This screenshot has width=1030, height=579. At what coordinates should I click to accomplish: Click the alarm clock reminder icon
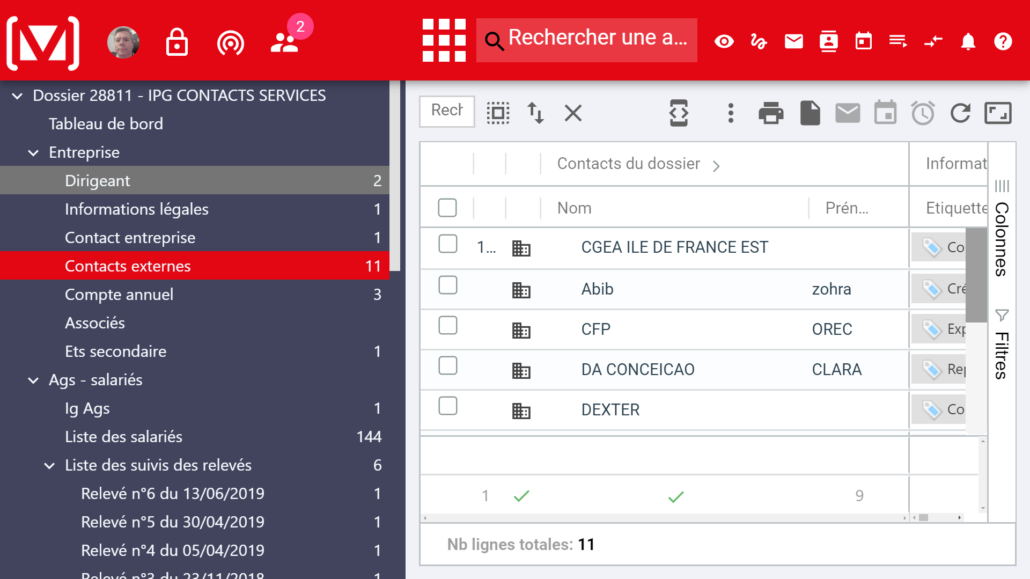coord(922,113)
